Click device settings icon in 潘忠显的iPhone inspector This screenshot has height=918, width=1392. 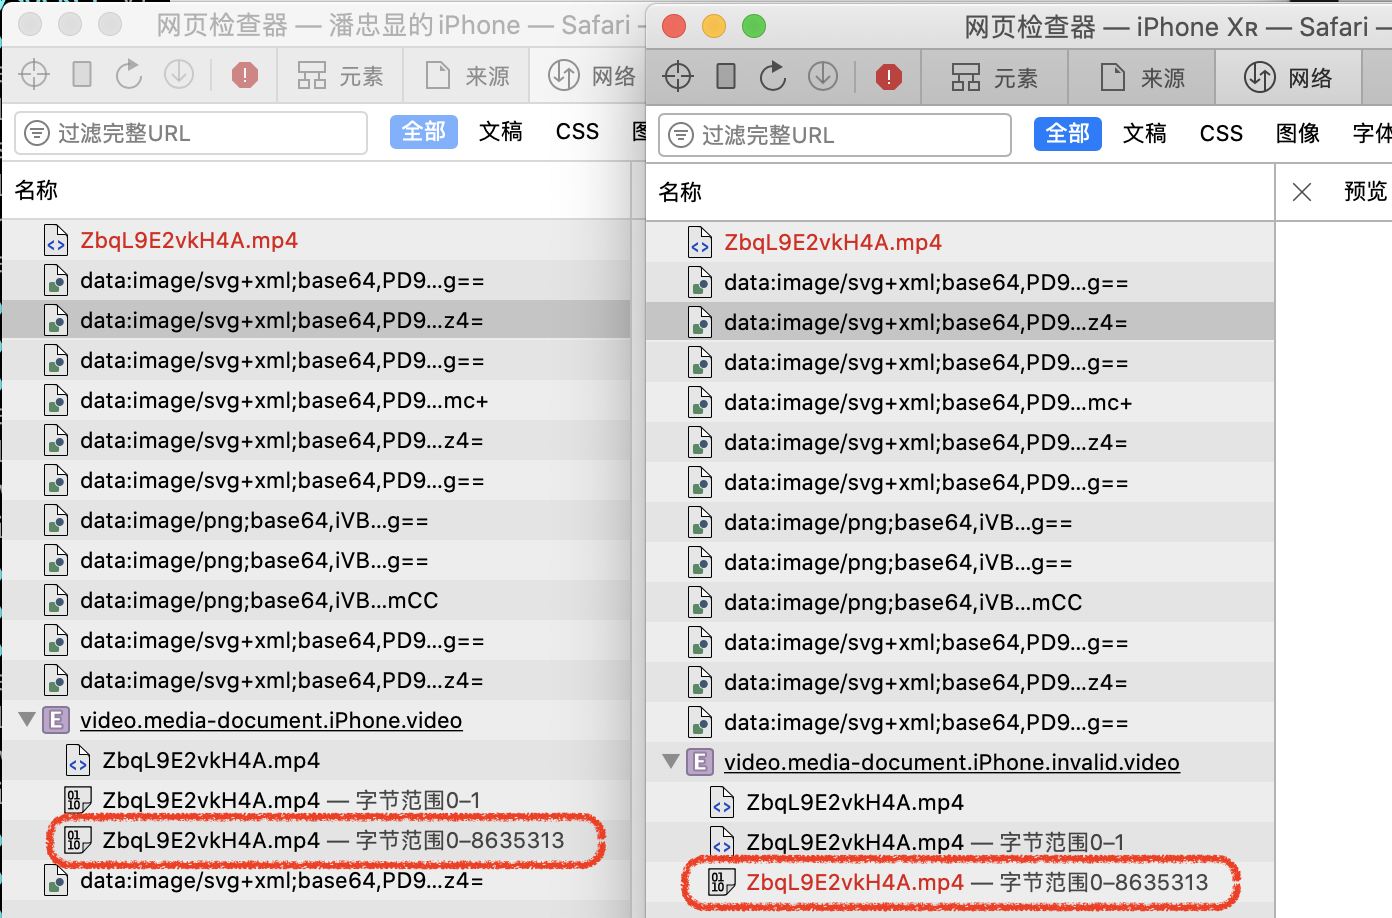(82, 74)
